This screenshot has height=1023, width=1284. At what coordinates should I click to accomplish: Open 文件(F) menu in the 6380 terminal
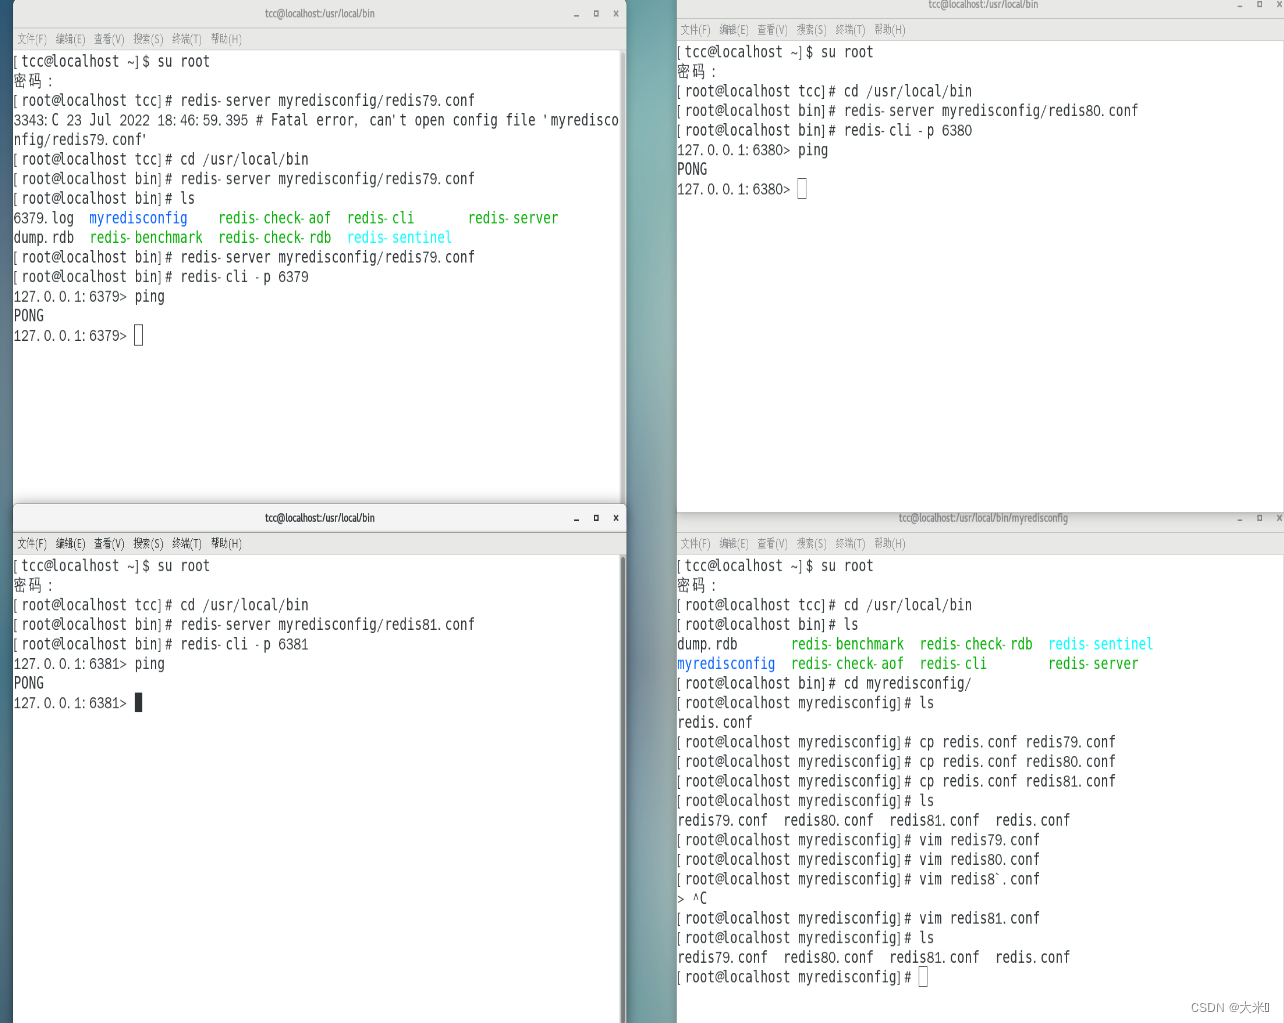point(695,30)
